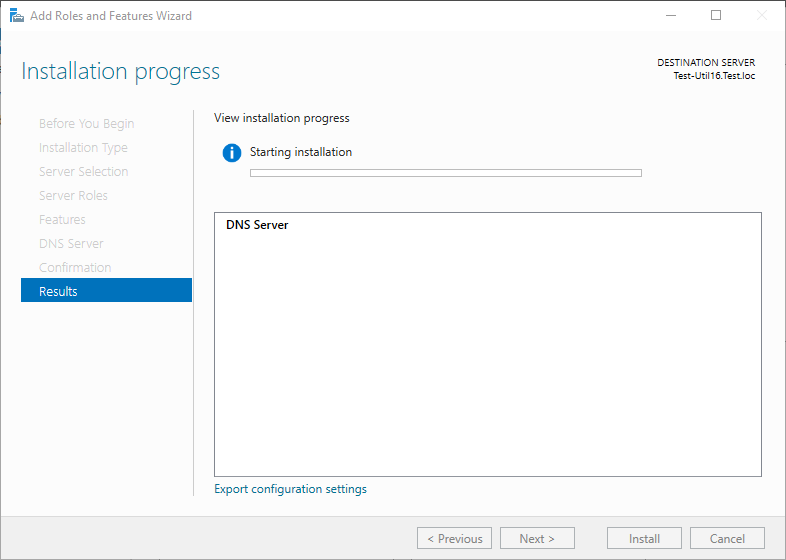Close the wizard with the X button
The height and width of the screenshot is (560, 786).
(761, 16)
